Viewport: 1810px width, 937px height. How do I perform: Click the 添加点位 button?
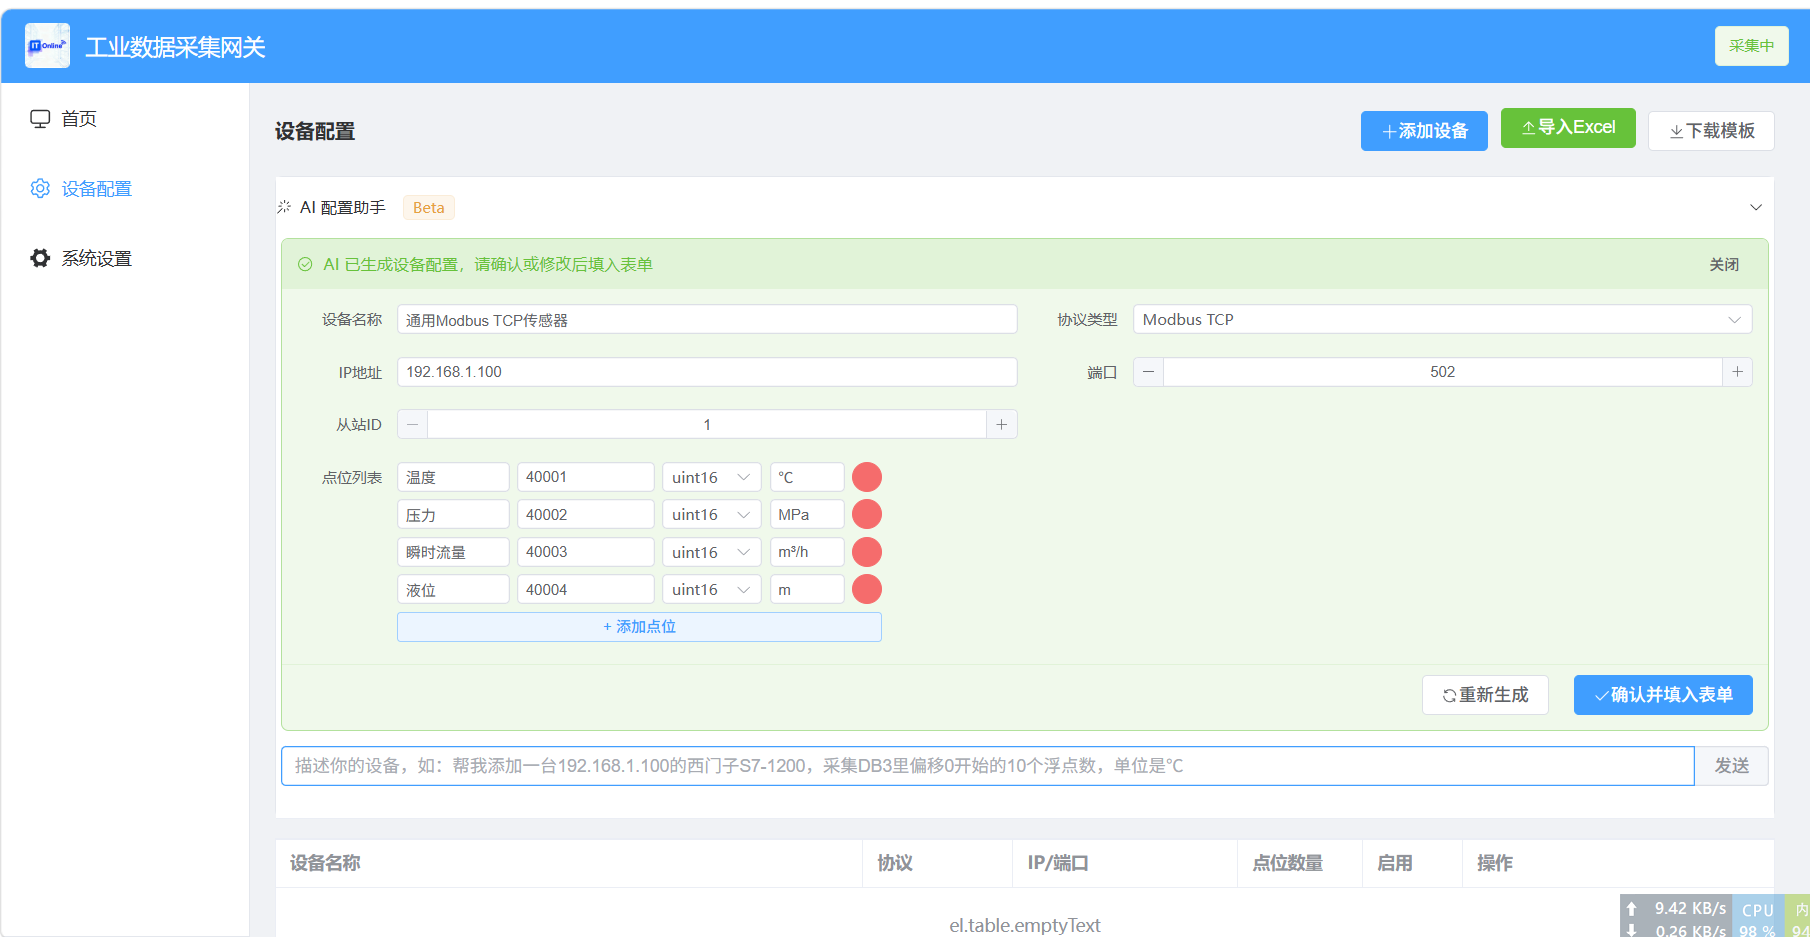[639, 627]
